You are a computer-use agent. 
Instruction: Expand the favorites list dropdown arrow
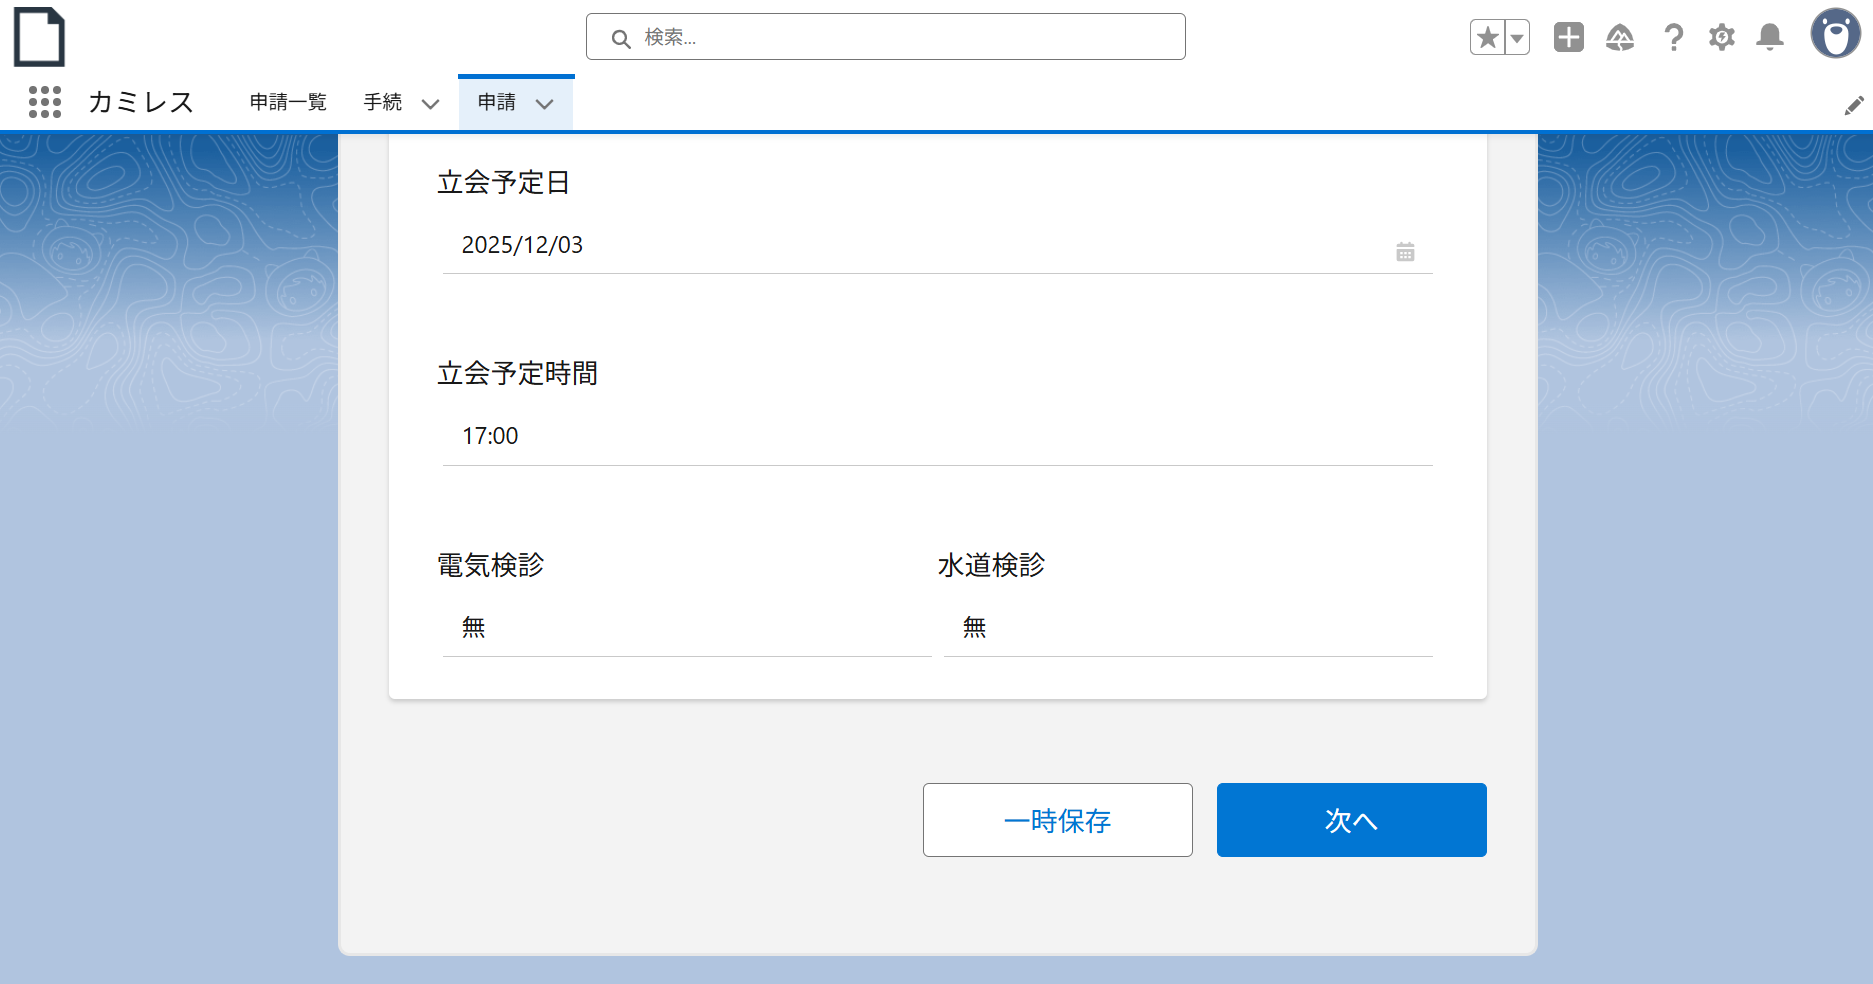[x=1517, y=38]
